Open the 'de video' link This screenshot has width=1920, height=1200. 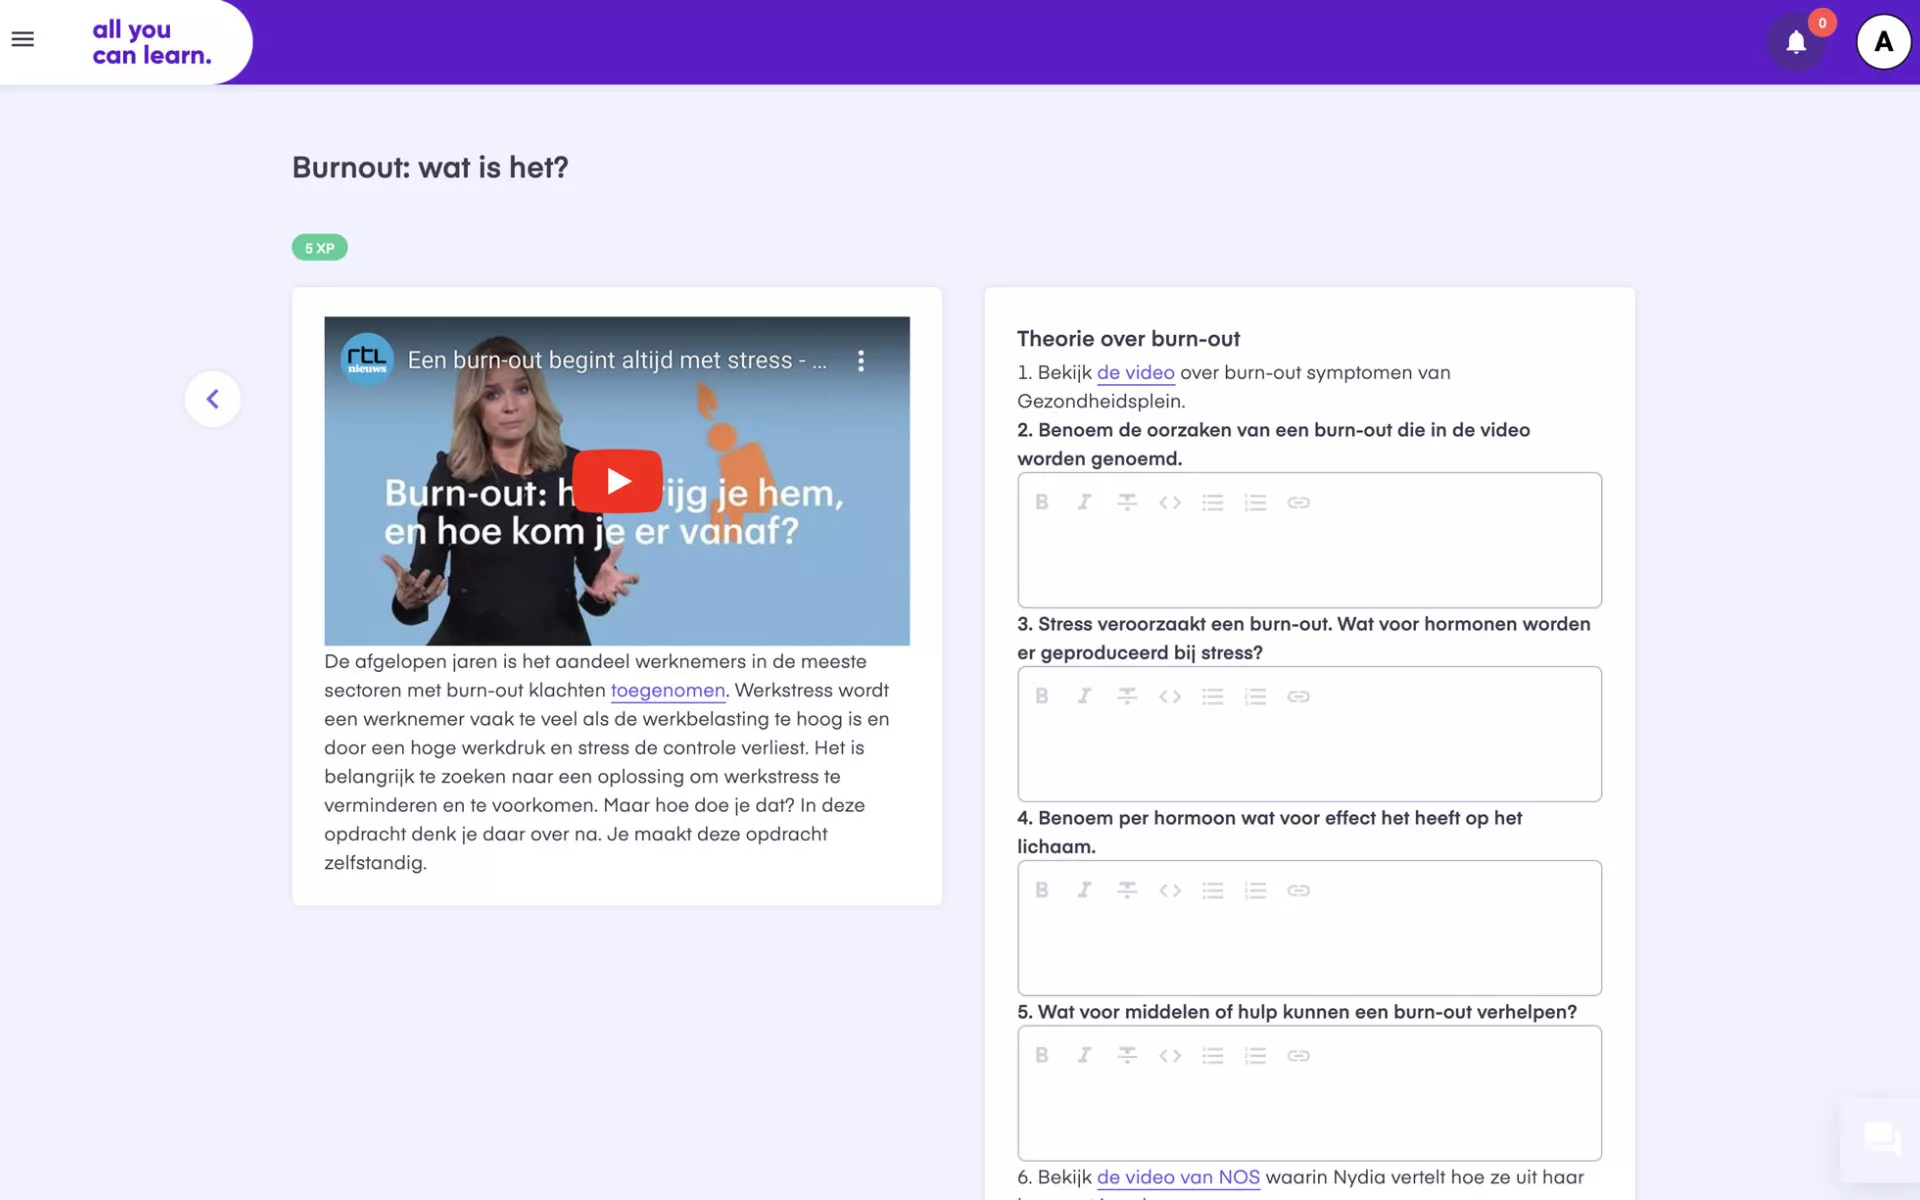(1135, 373)
